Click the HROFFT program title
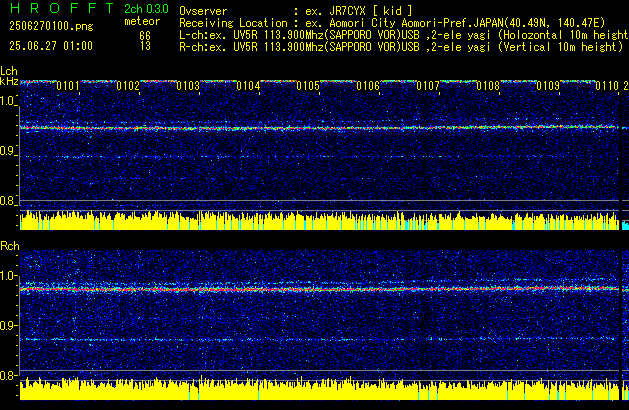This screenshot has width=629, height=410. pos(62,8)
